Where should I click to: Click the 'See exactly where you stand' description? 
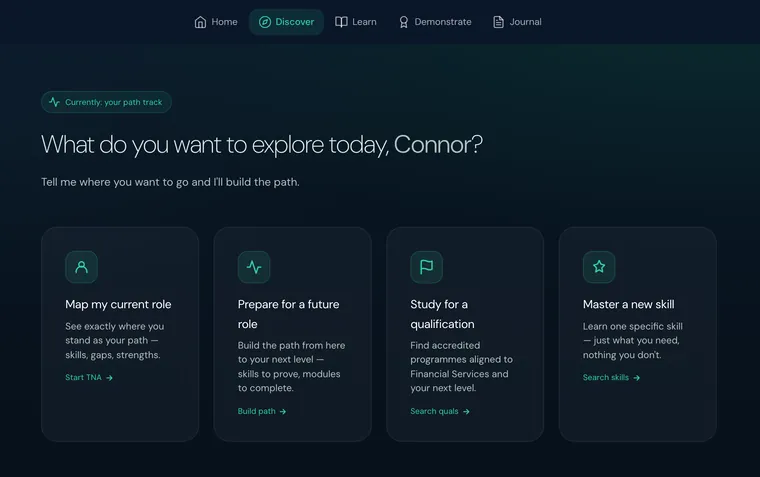(115, 341)
